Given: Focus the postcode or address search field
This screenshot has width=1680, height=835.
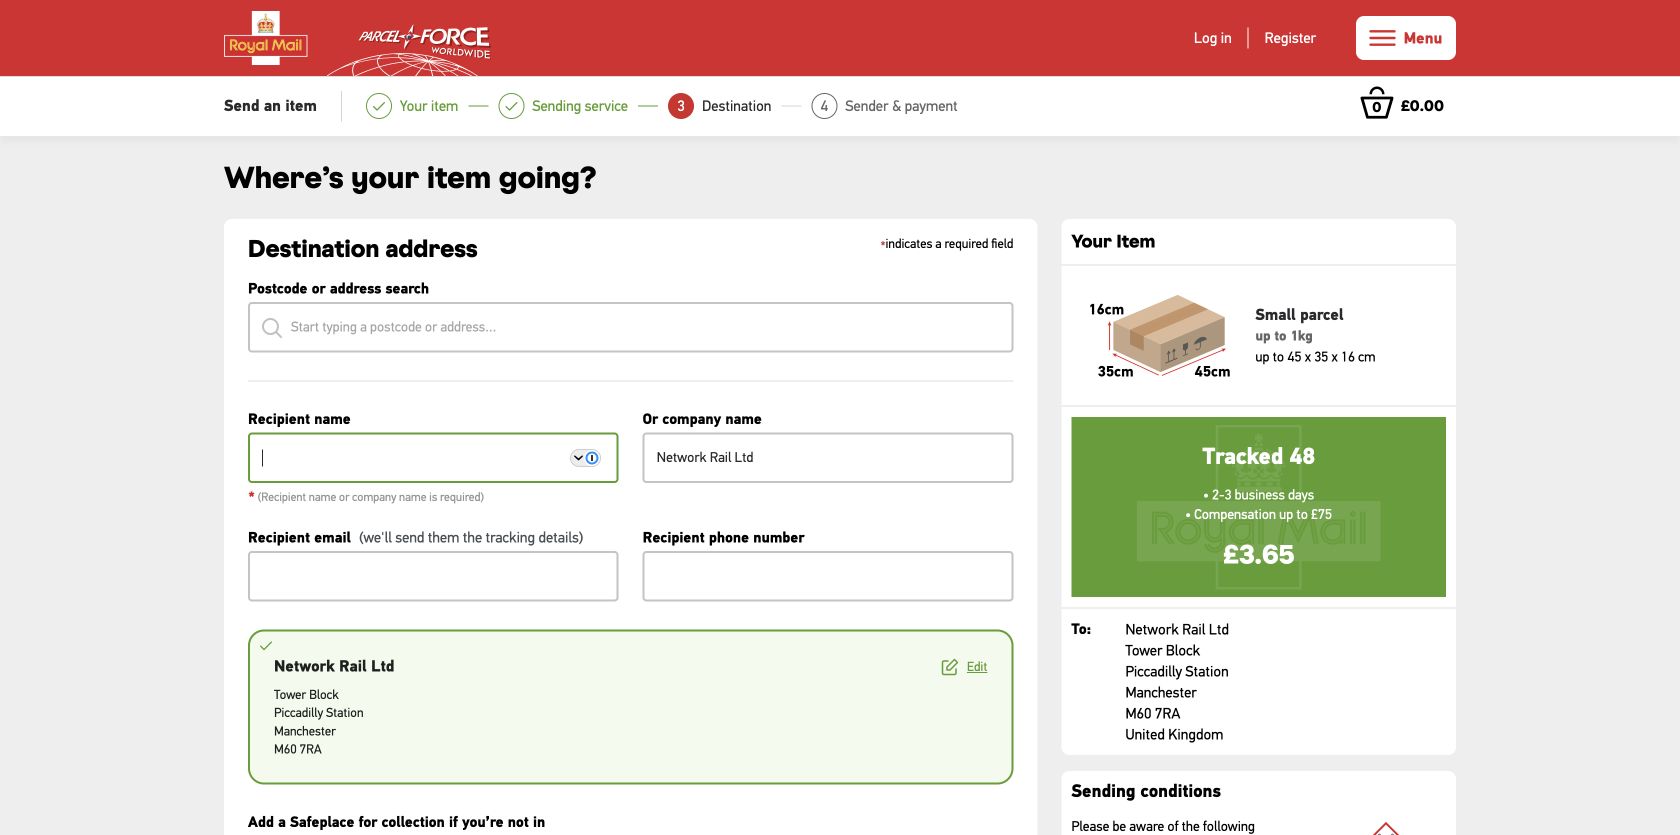Looking at the screenshot, I should [630, 327].
